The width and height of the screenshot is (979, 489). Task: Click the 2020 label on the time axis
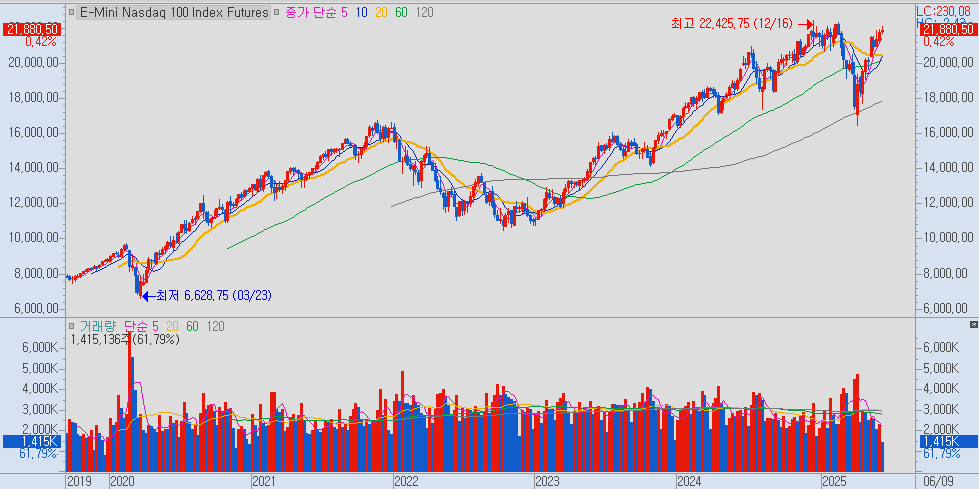pos(122,482)
